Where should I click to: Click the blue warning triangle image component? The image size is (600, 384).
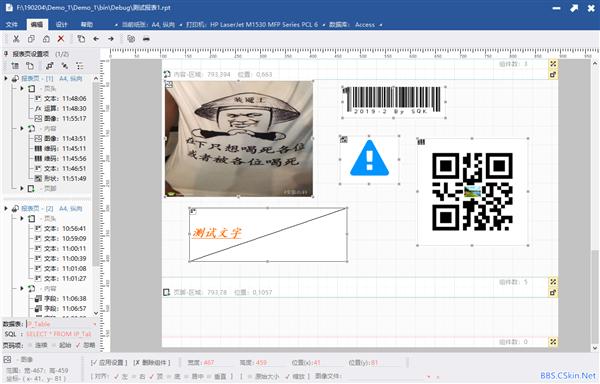[x=369, y=159]
